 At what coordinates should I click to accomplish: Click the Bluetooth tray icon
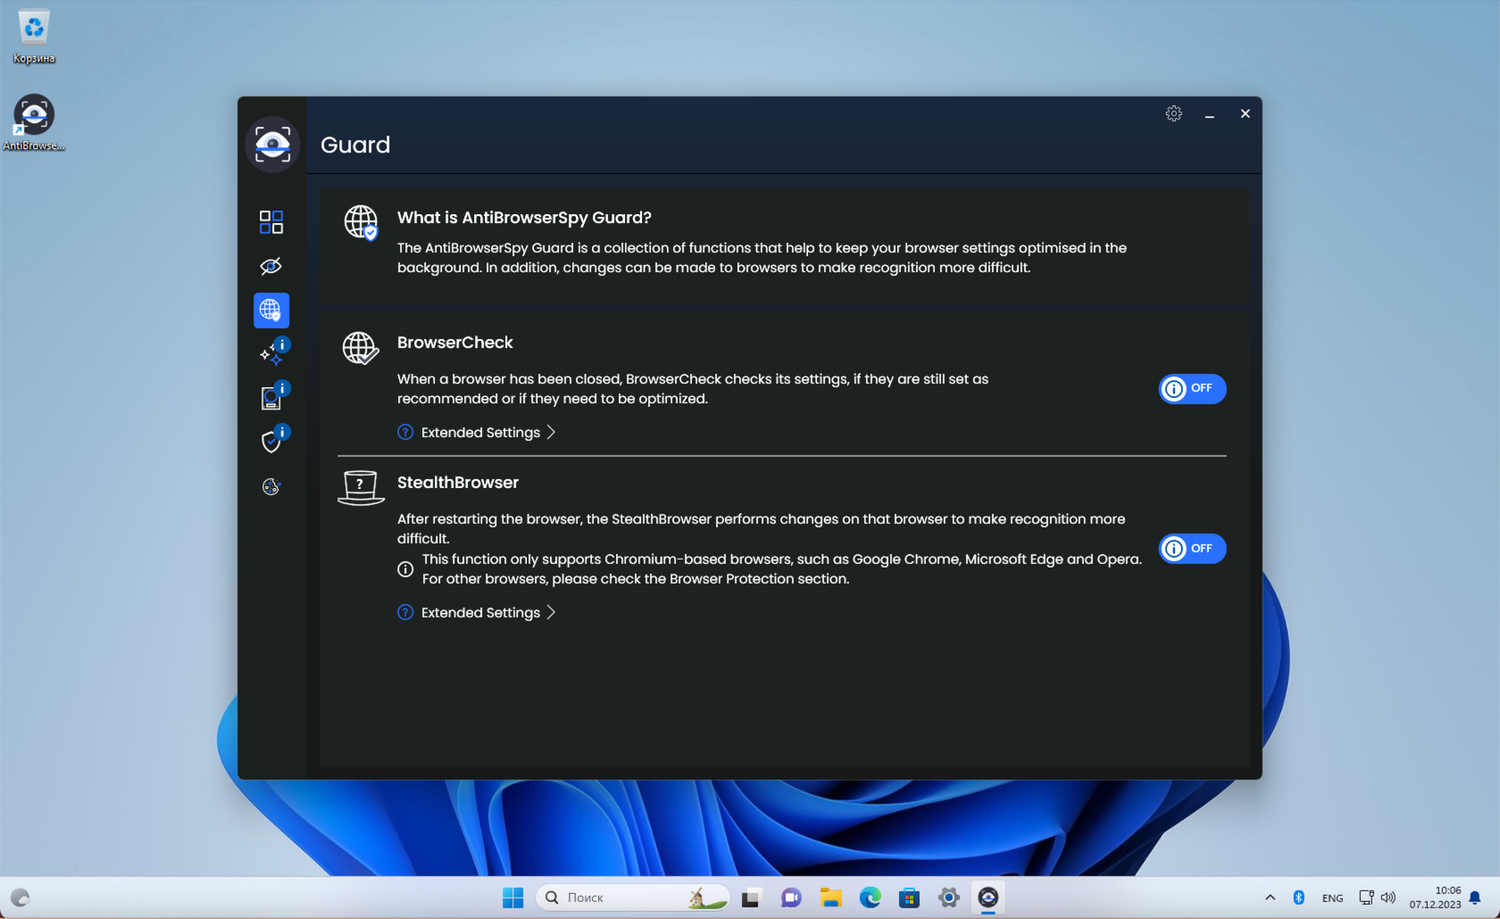[1299, 898]
